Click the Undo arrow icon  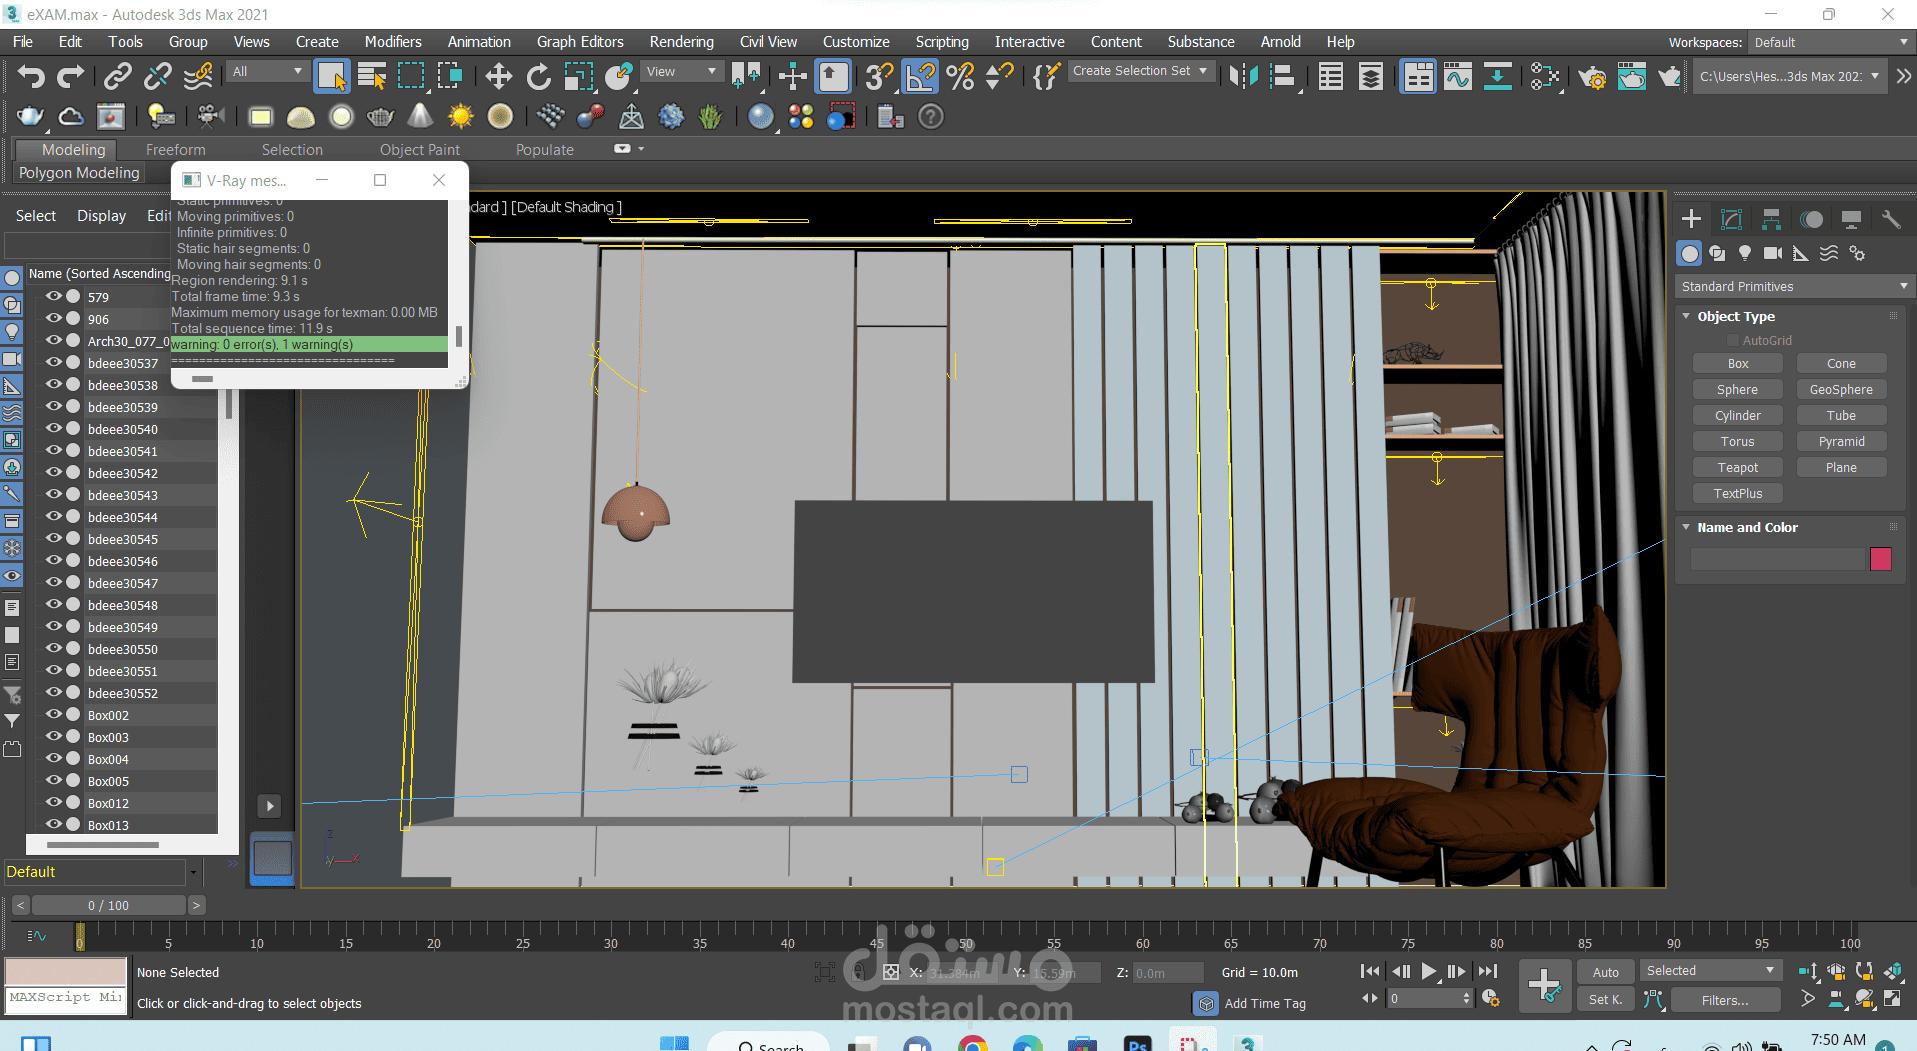(31, 76)
